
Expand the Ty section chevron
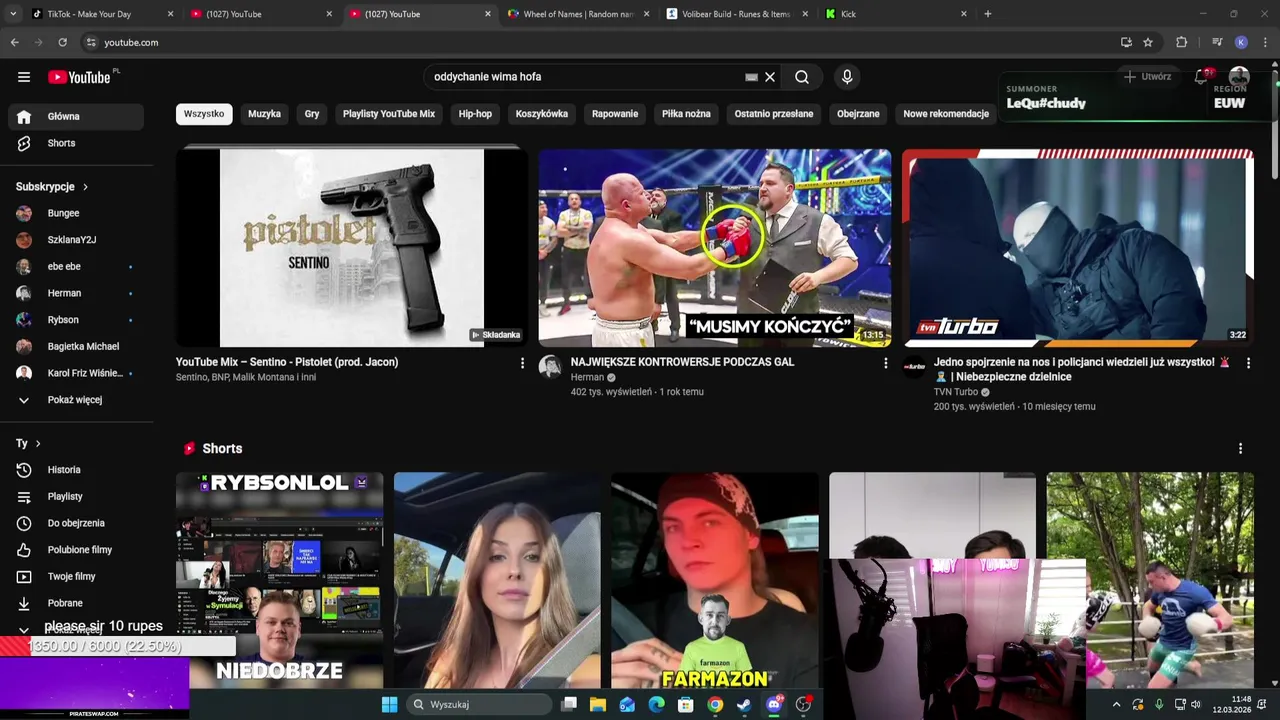(38, 443)
